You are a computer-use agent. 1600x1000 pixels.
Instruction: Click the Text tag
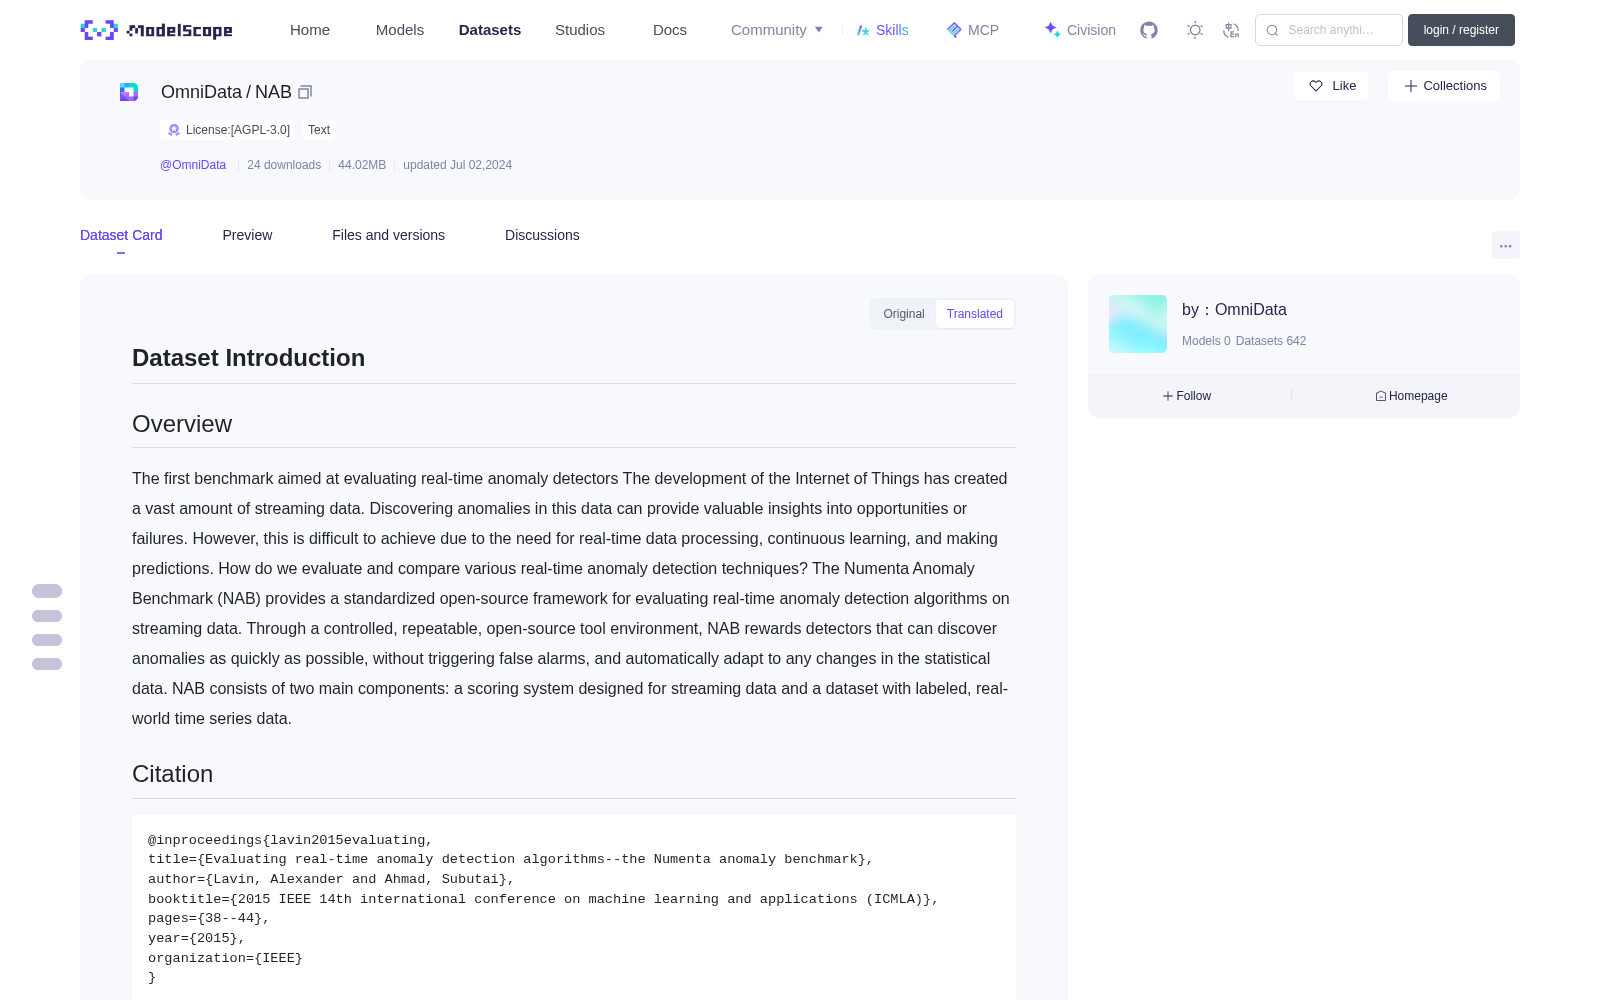(319, 130)
